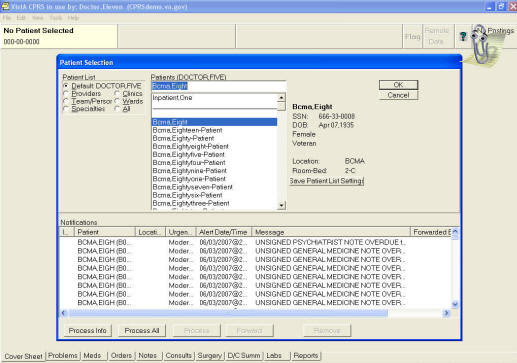Select Bcma,Eightynine-Patient in the list
This screenshot has height=363, width=517.
point(214,171)
